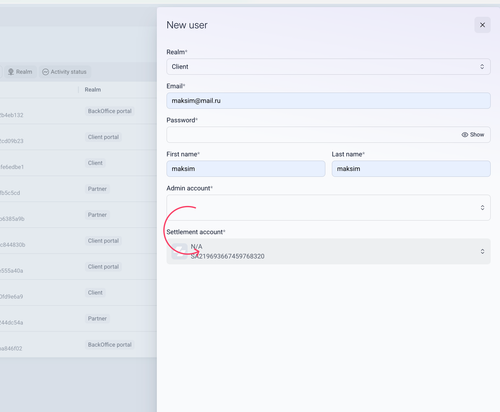Click the Client badge, row fe6edbe1
This screenshot has width=500, height=412.
point(95,163)
